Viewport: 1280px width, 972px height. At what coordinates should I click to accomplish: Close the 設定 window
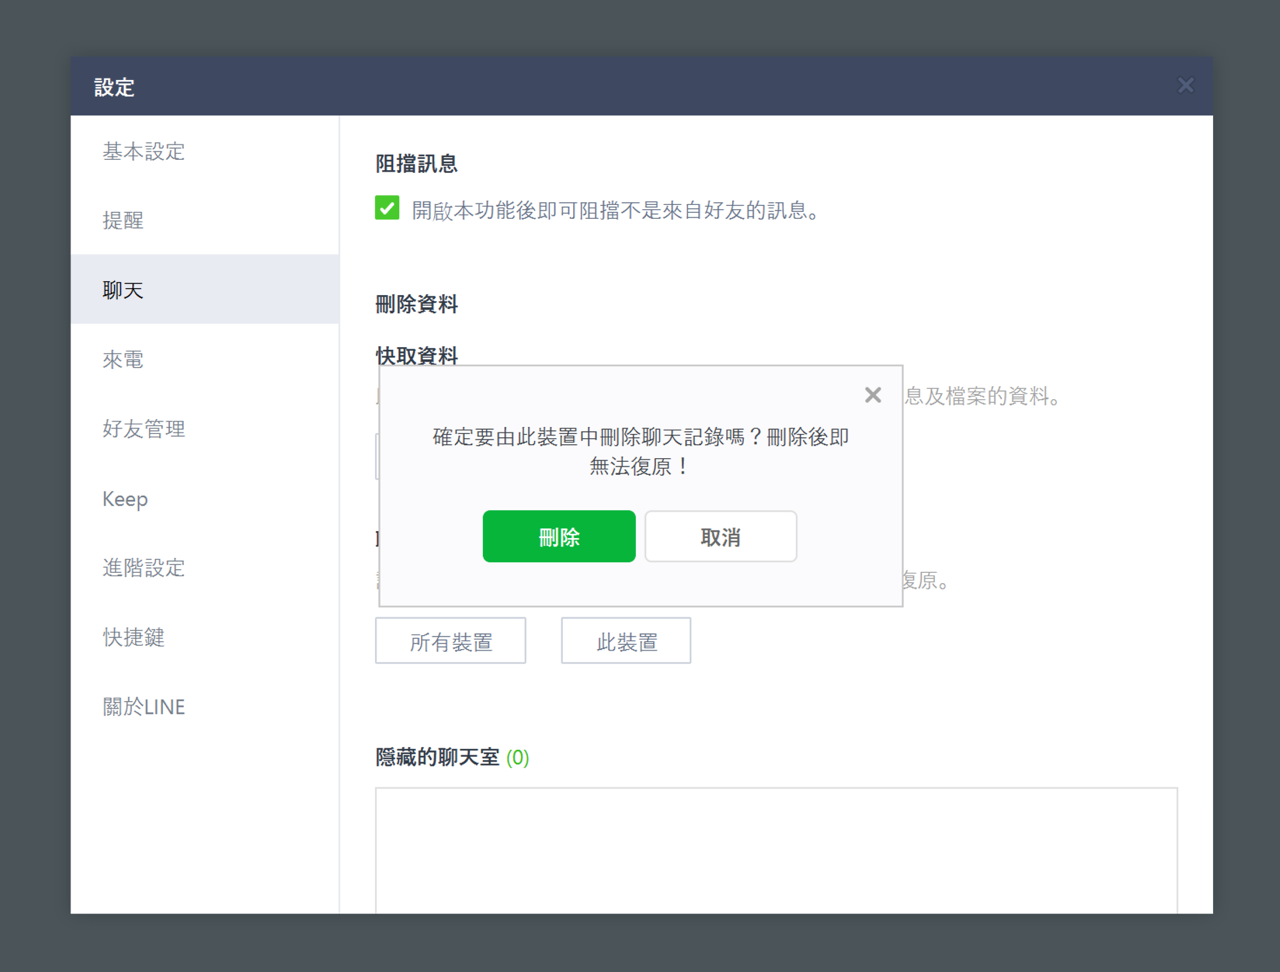[x=1186, y=86]
